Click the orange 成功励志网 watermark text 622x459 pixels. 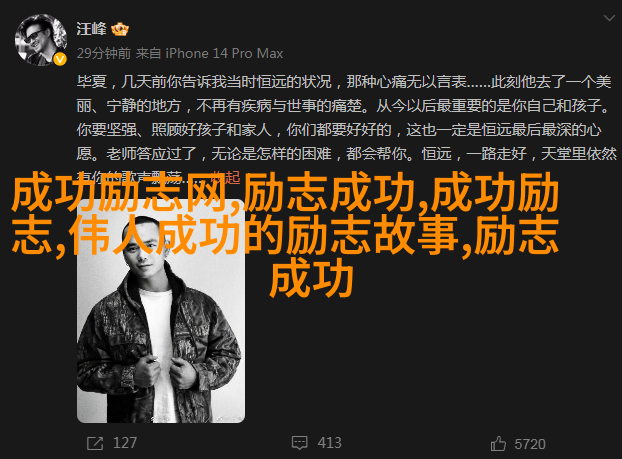pyautogui.click(x=120, y=193)
